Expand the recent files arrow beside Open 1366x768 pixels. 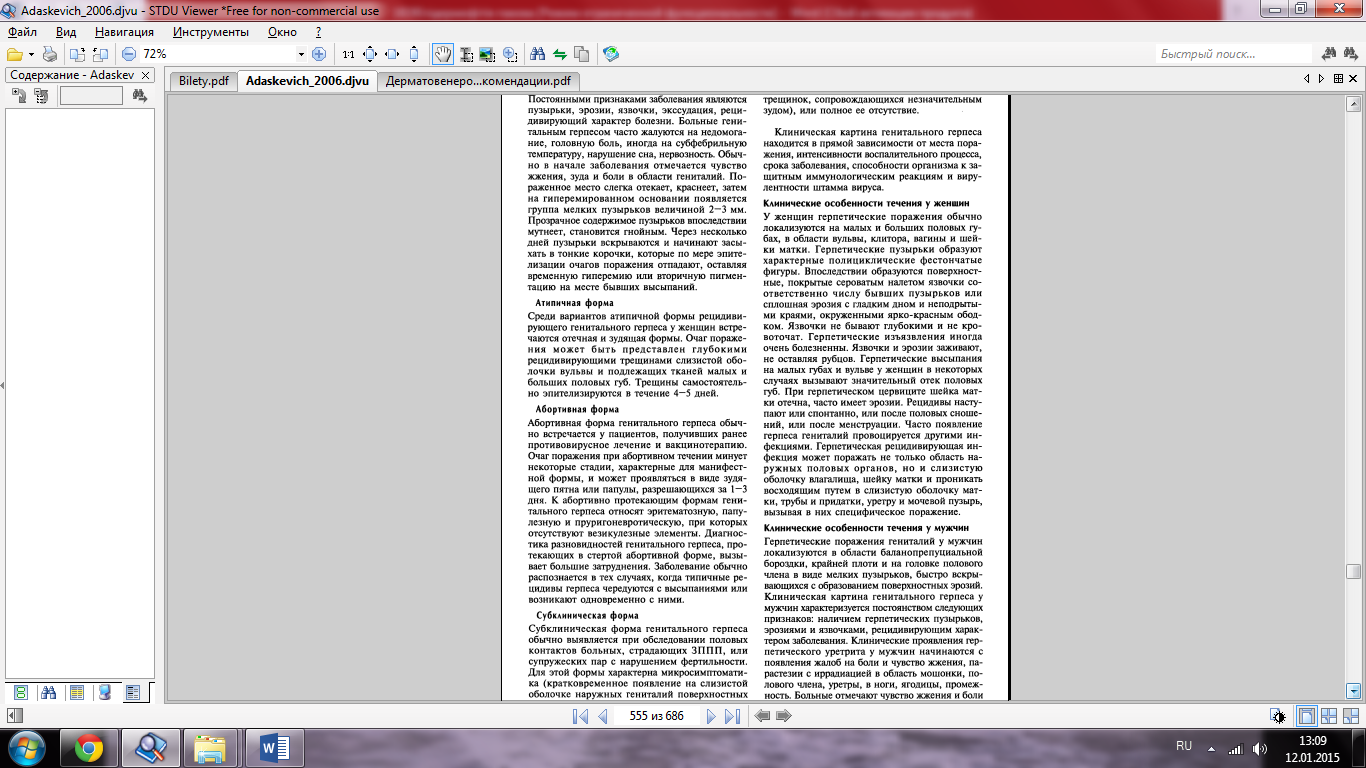(x=31, y=54)
